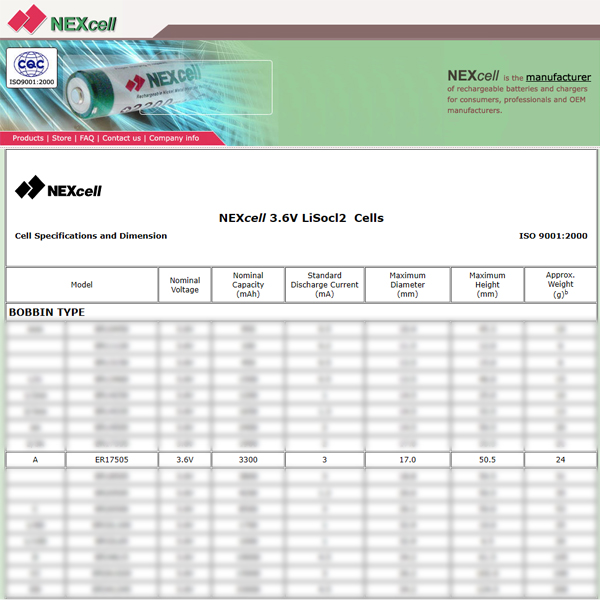
Task: Click the 3300 capacity value
Action: [248, 460]
